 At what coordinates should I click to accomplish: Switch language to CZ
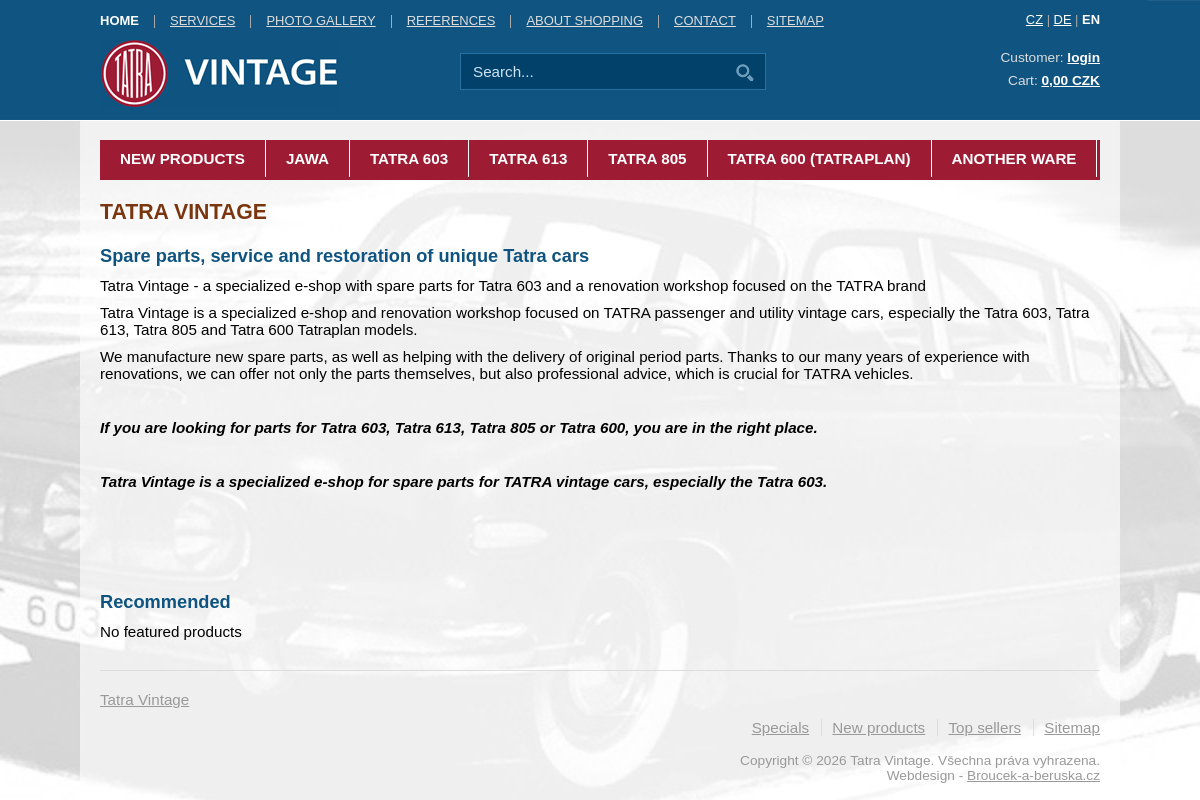(x=1034, y=19)
